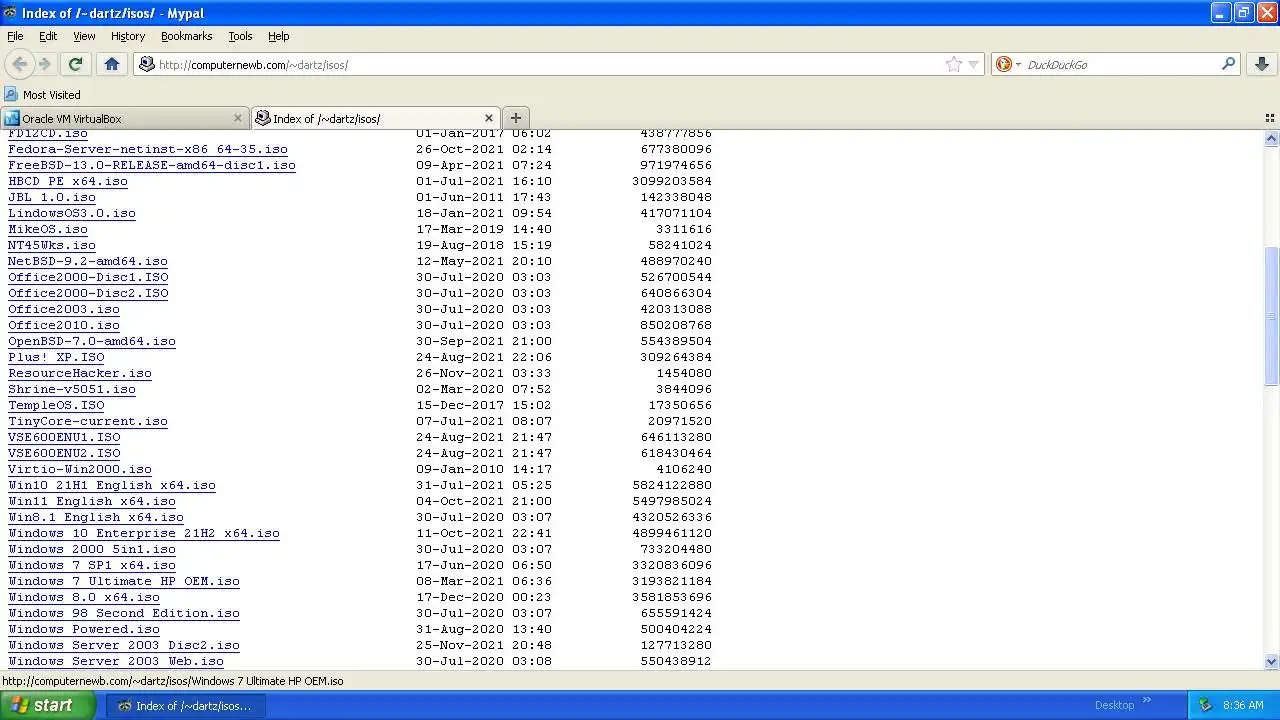Viewport: 1280px width, 720px height.
Task: Close the Index of /~dartz/isos/ tab
Action: click(x=488, y=118)
